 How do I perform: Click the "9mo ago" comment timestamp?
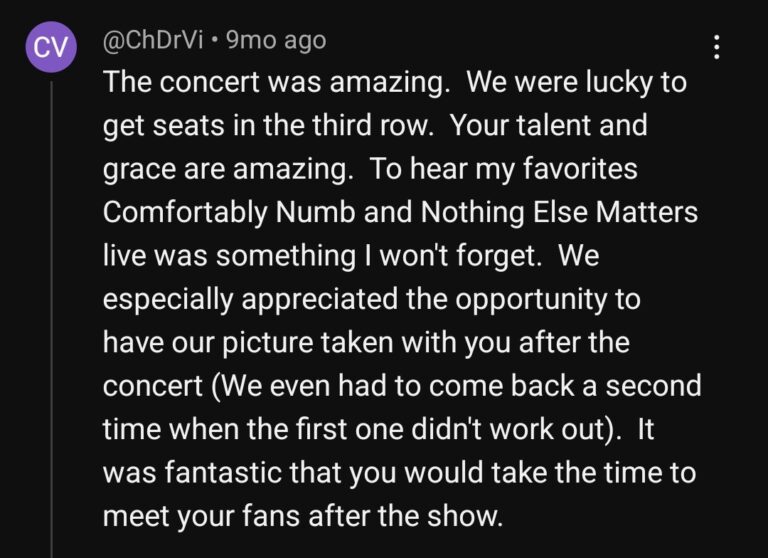coord(276,41)
